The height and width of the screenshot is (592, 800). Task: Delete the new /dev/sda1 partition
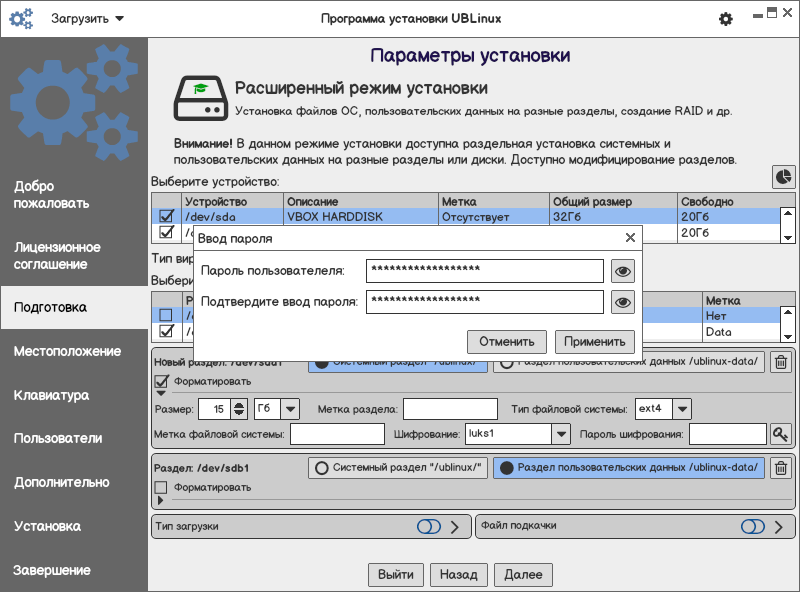pyautogui.click(x=781, y=363)
